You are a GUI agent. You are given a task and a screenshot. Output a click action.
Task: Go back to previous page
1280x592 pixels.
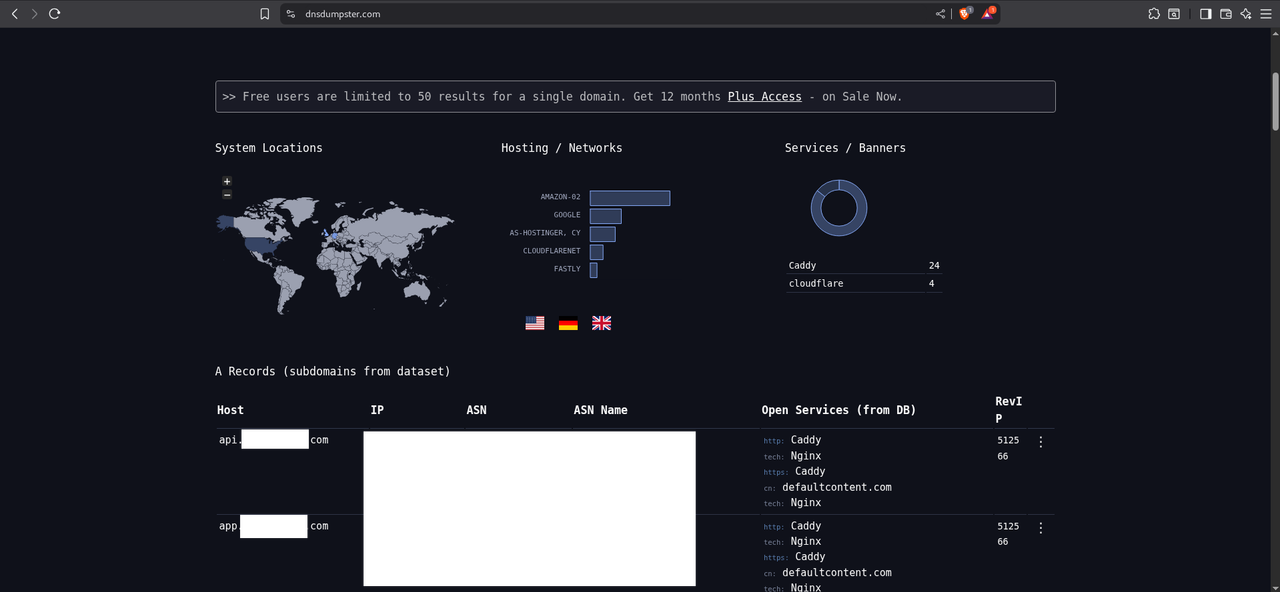tap(14, 14)
